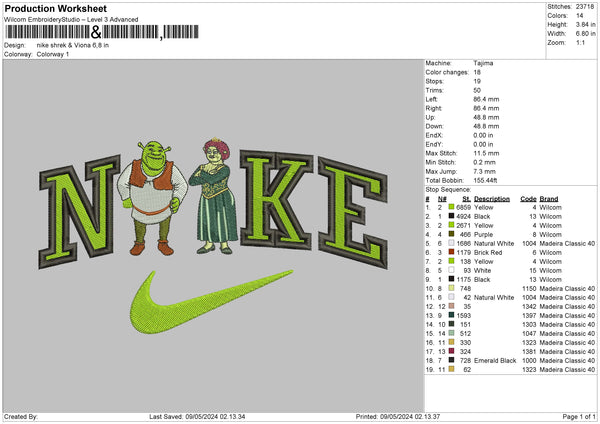
Task: Click the Height value 3.84 in
Action: pos(585,24)
